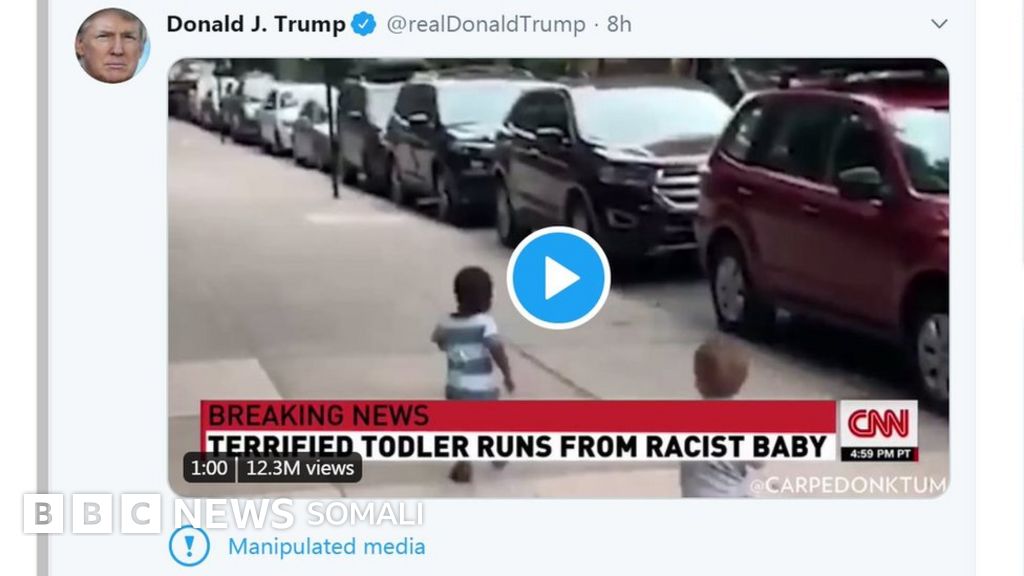Open the @realDonaldTrump handle link
The width and height of the screenshot is (1024, 576).
pyautogui.click(x=486, y=24)
